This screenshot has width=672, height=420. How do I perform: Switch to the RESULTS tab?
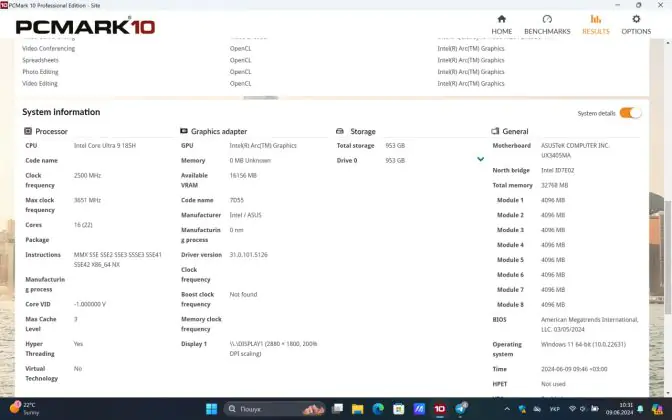point(595,25)
